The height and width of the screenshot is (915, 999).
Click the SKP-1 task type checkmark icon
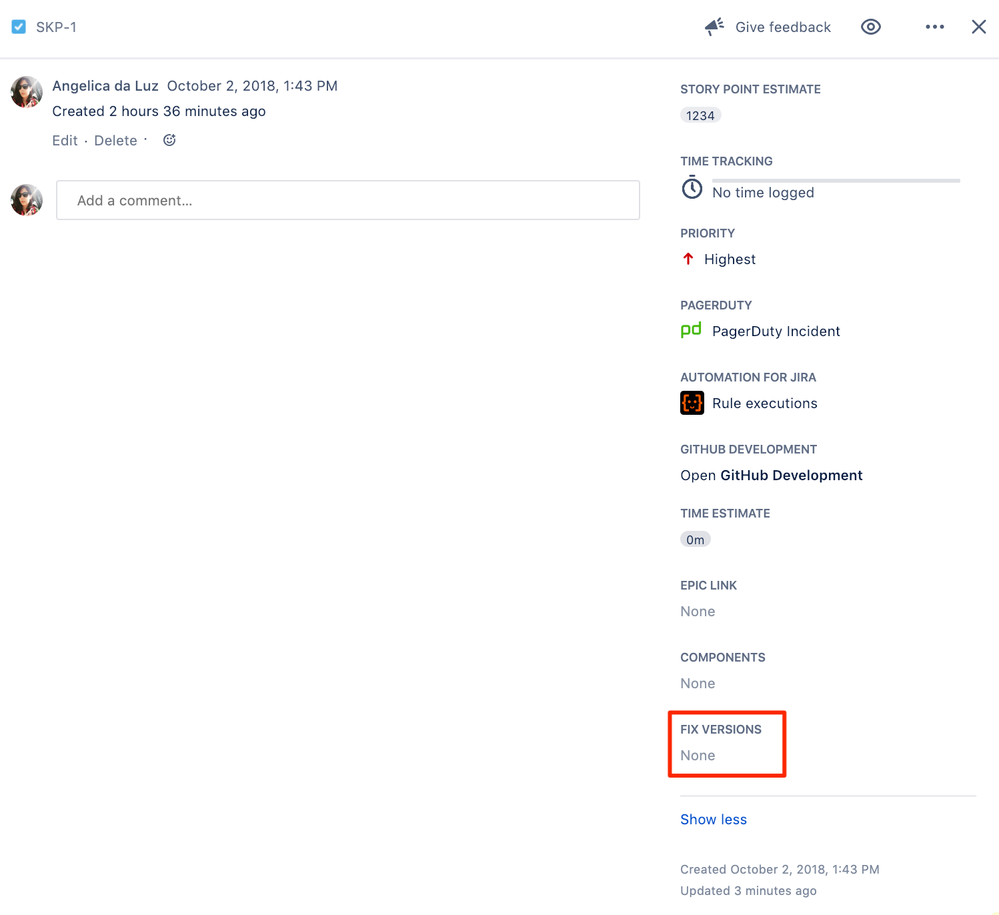click(17, 26)
